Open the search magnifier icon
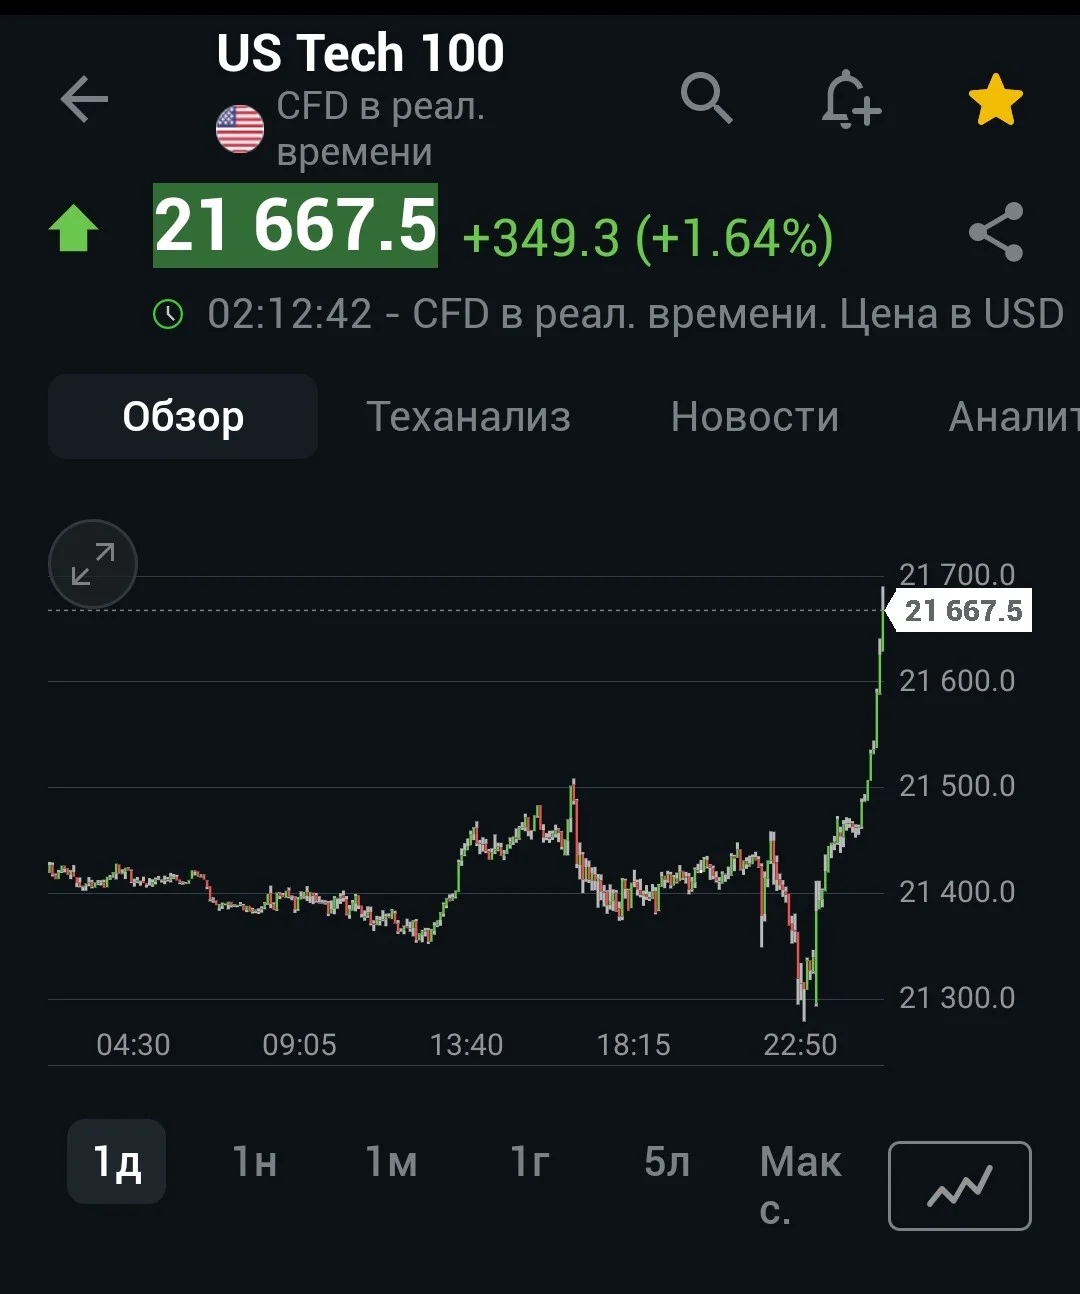This screenshot has height=1294, width=1080. [707, 98]
